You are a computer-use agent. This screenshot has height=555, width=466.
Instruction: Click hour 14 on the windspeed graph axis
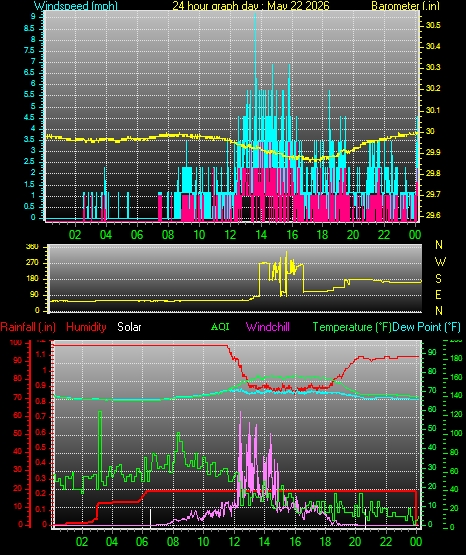pos(261,235)
